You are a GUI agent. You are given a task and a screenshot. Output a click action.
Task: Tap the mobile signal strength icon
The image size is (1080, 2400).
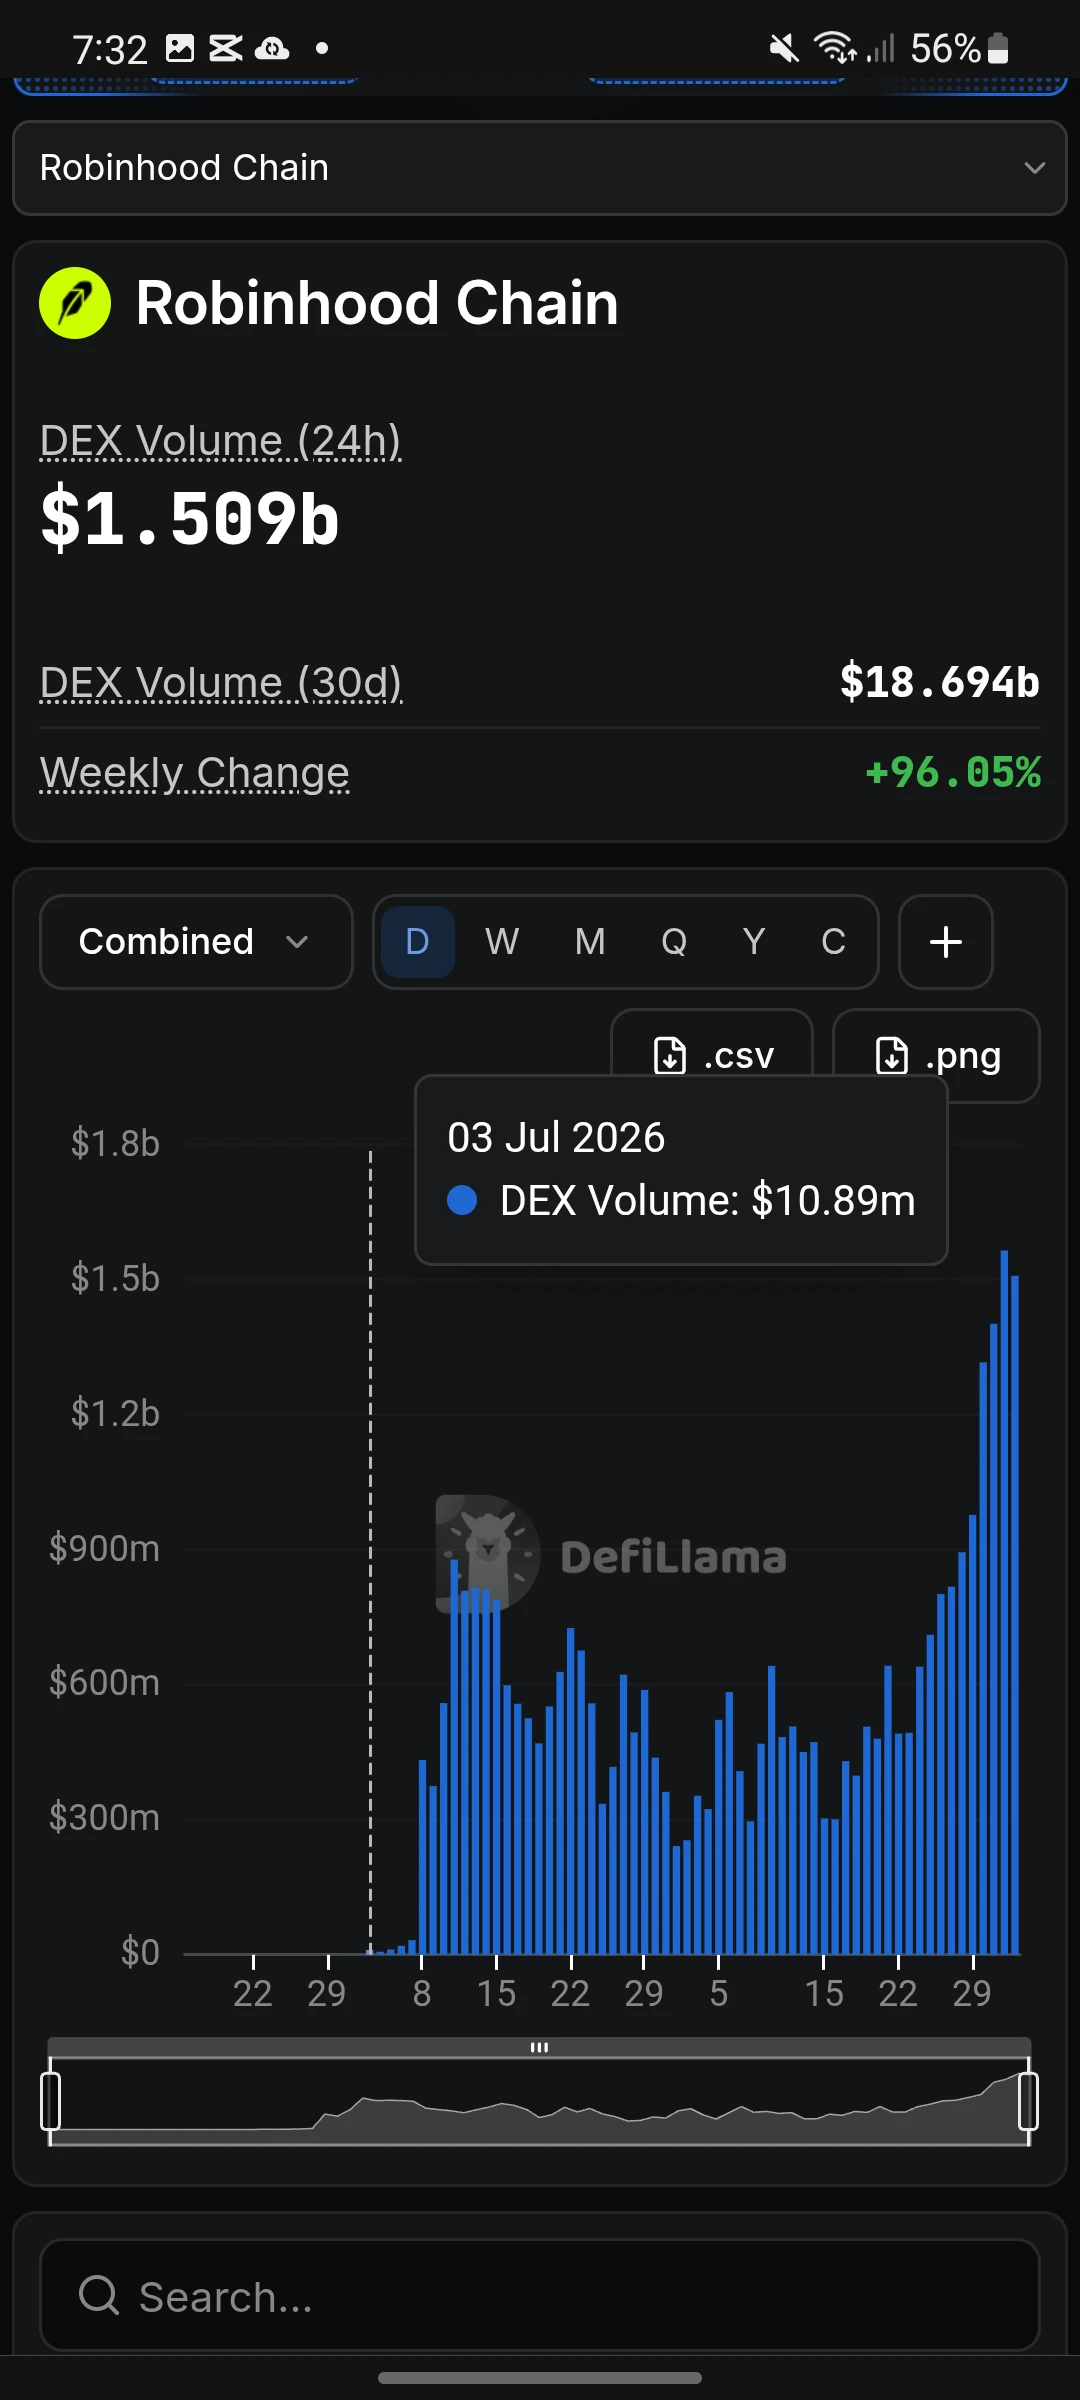(x=881, y=48)
